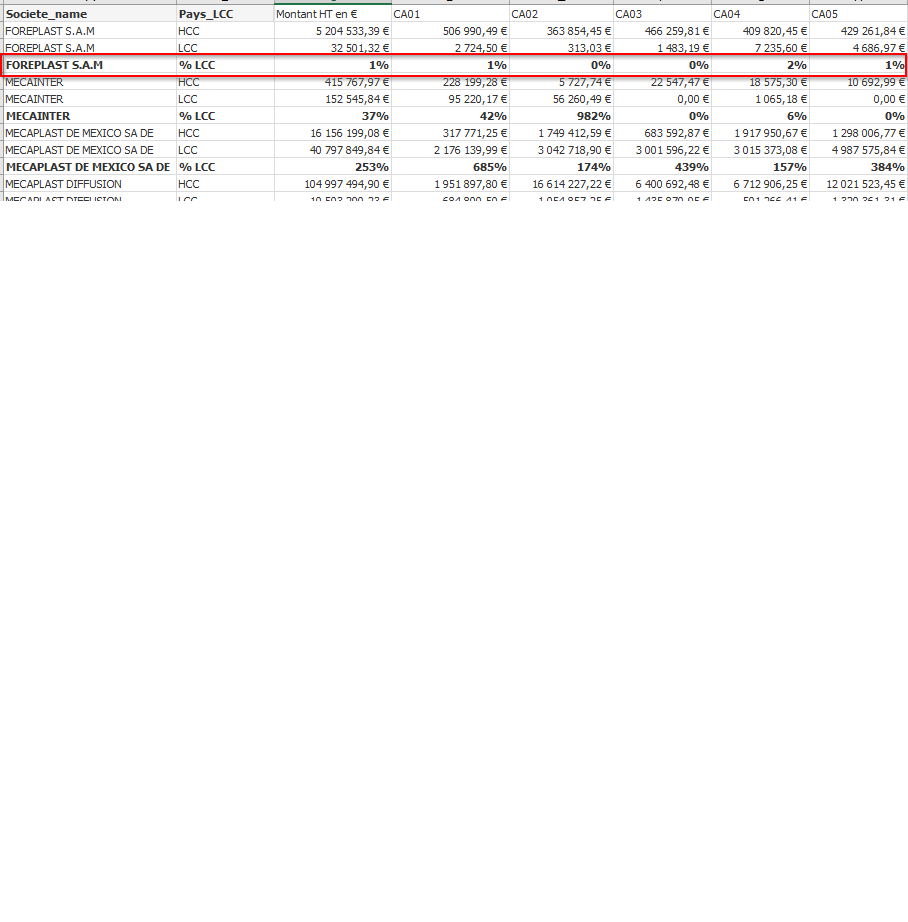Click the 42% percentage cell

coord(450,116)
